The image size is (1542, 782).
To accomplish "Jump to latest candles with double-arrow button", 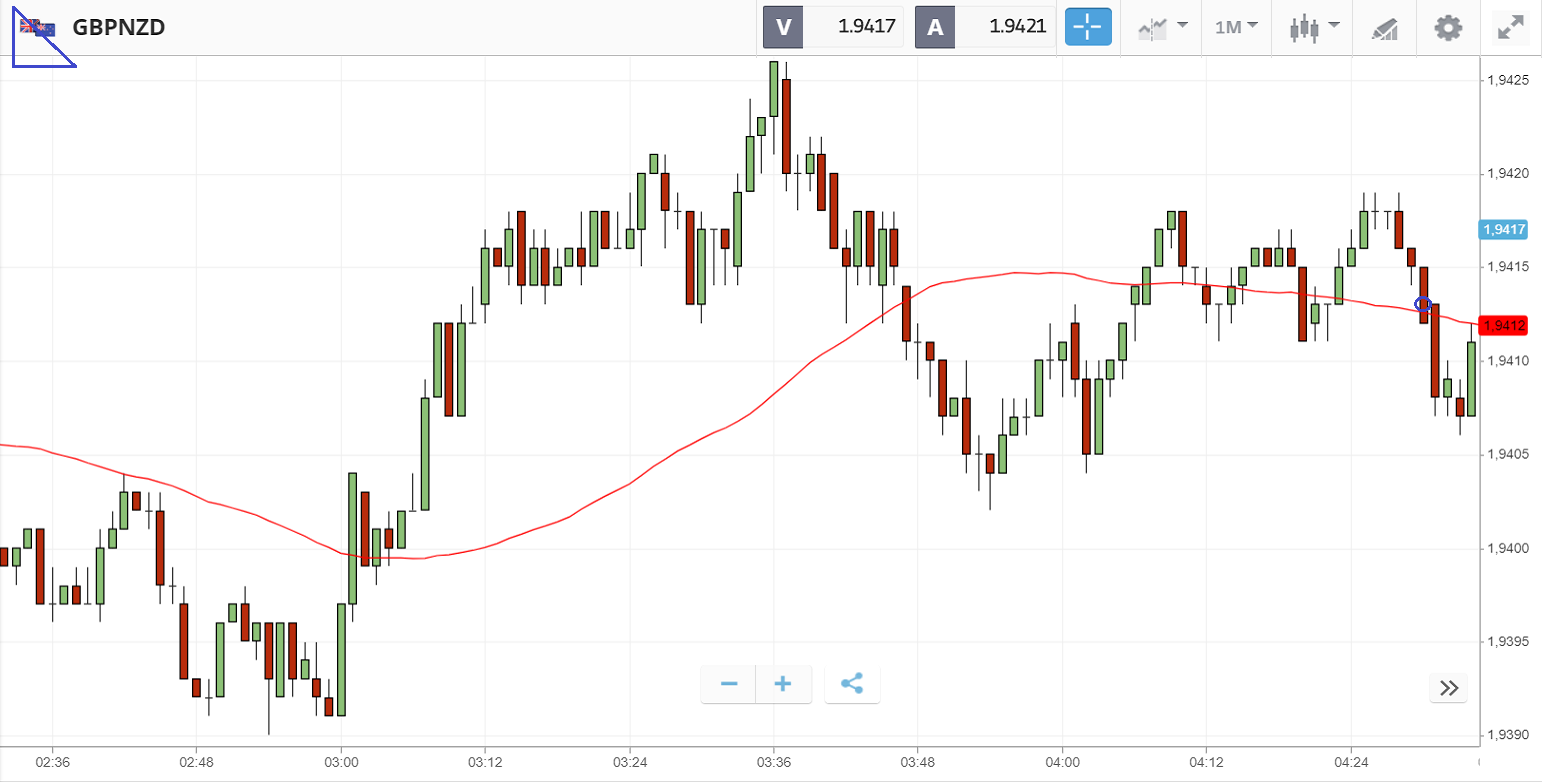I will click(x=1448, y=687).
